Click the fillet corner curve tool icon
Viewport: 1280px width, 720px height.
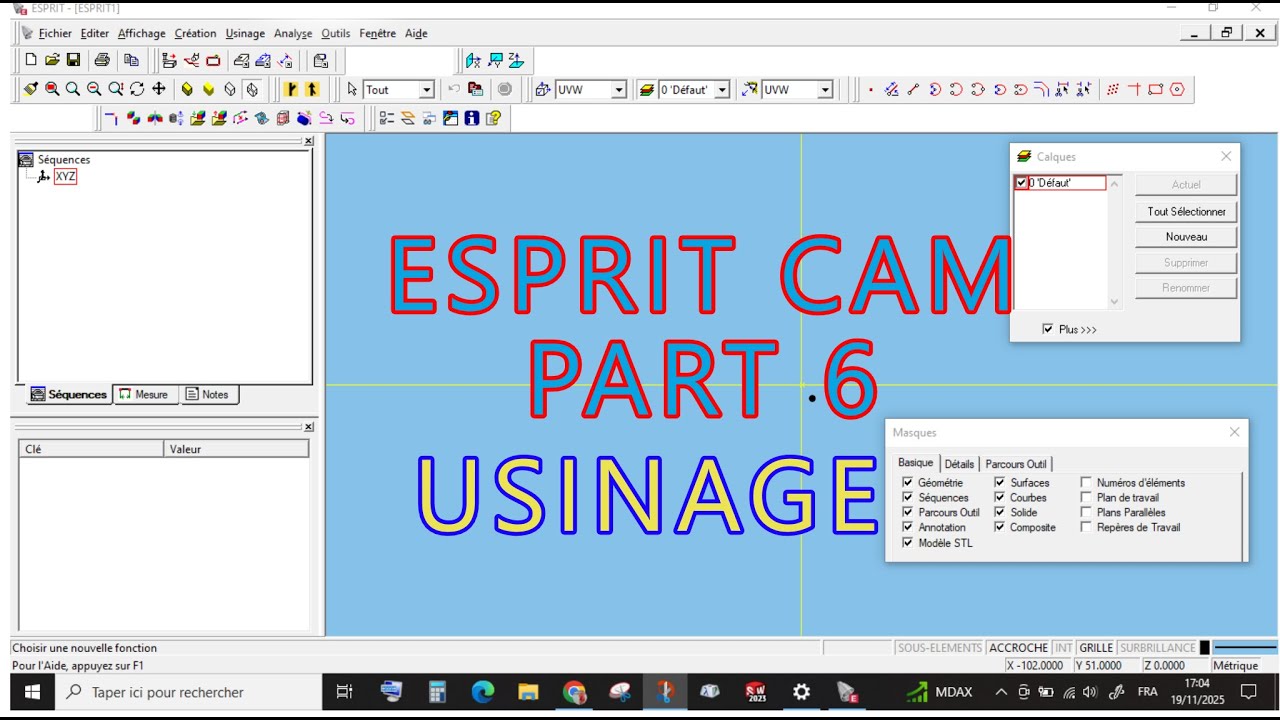coord(1041,89)
